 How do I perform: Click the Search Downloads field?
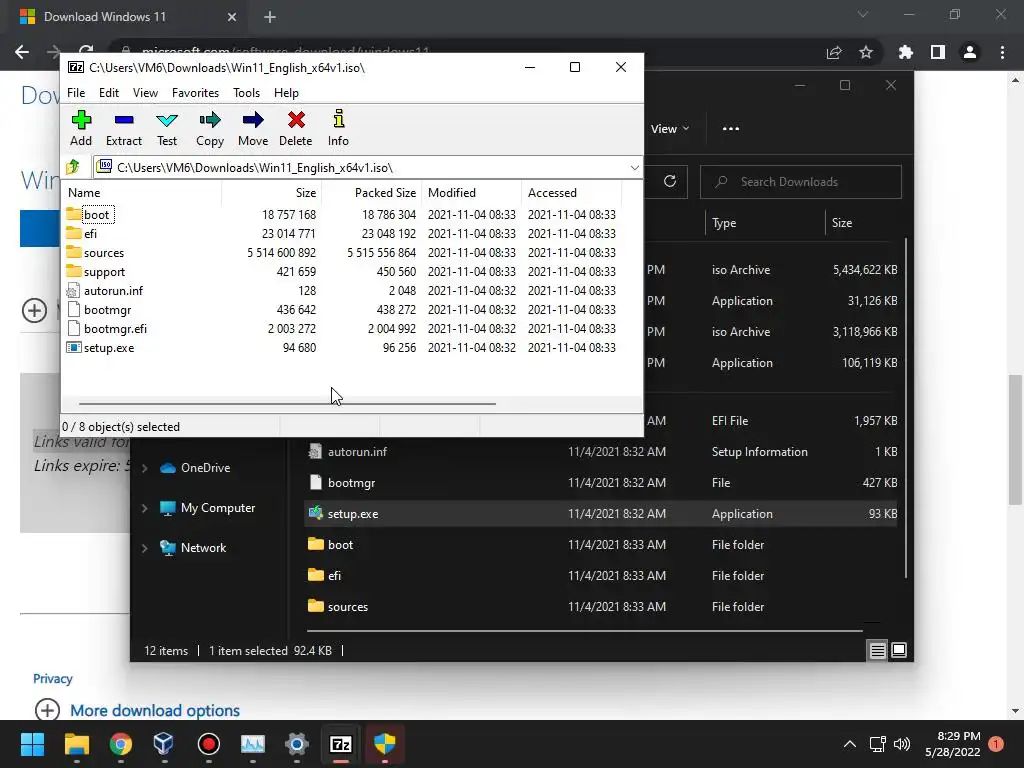pos(801,182)
